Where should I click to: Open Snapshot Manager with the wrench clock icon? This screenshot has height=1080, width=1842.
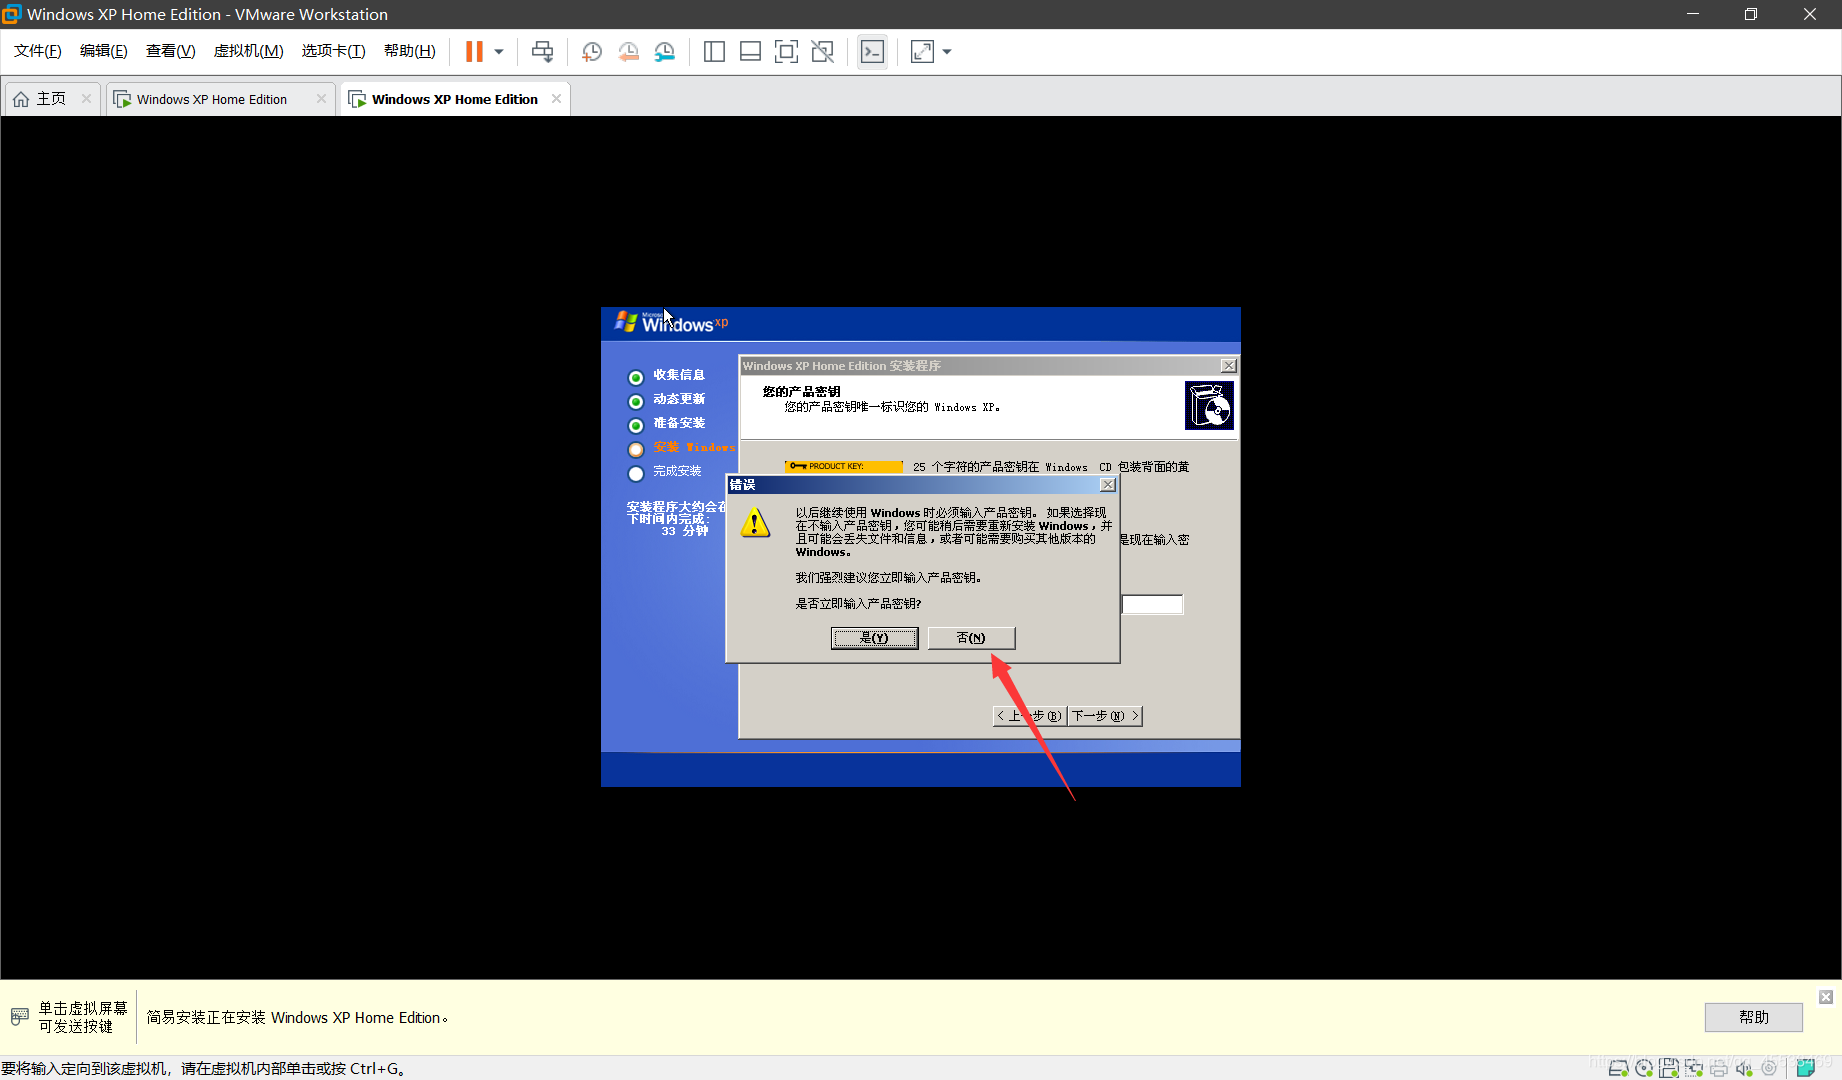(x=664, y=51)
